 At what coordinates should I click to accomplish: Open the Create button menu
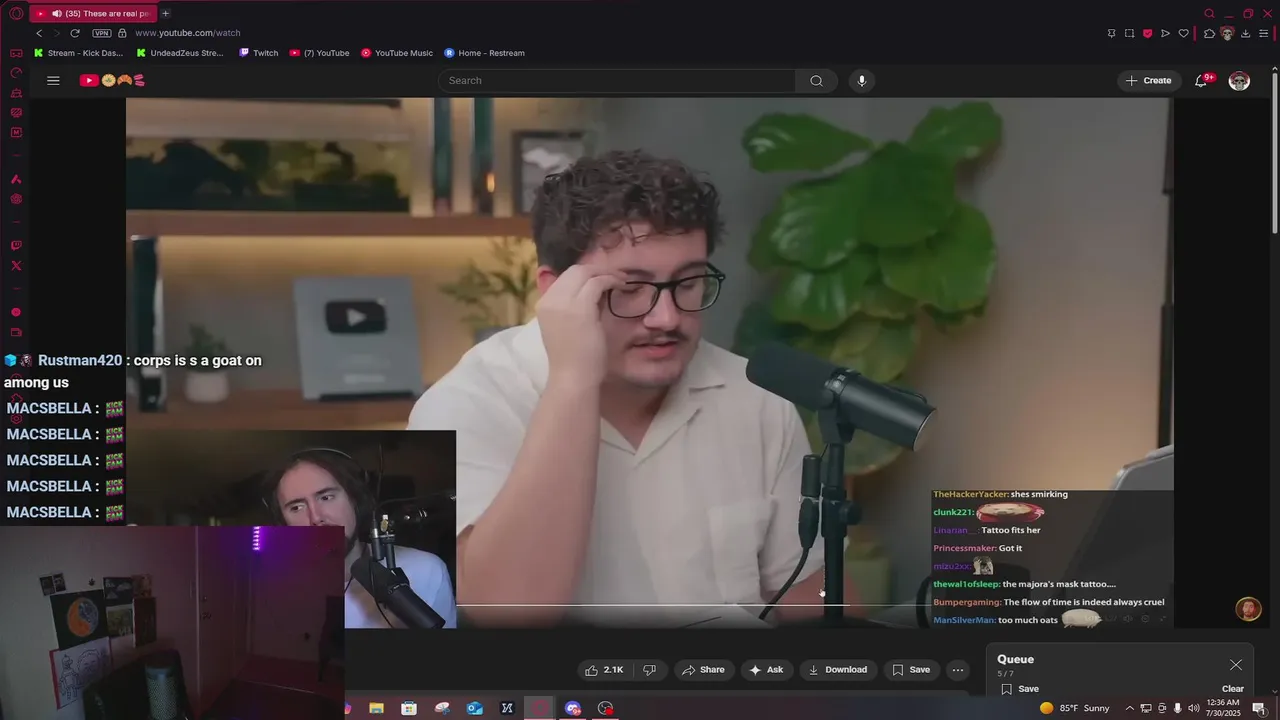1148,80
